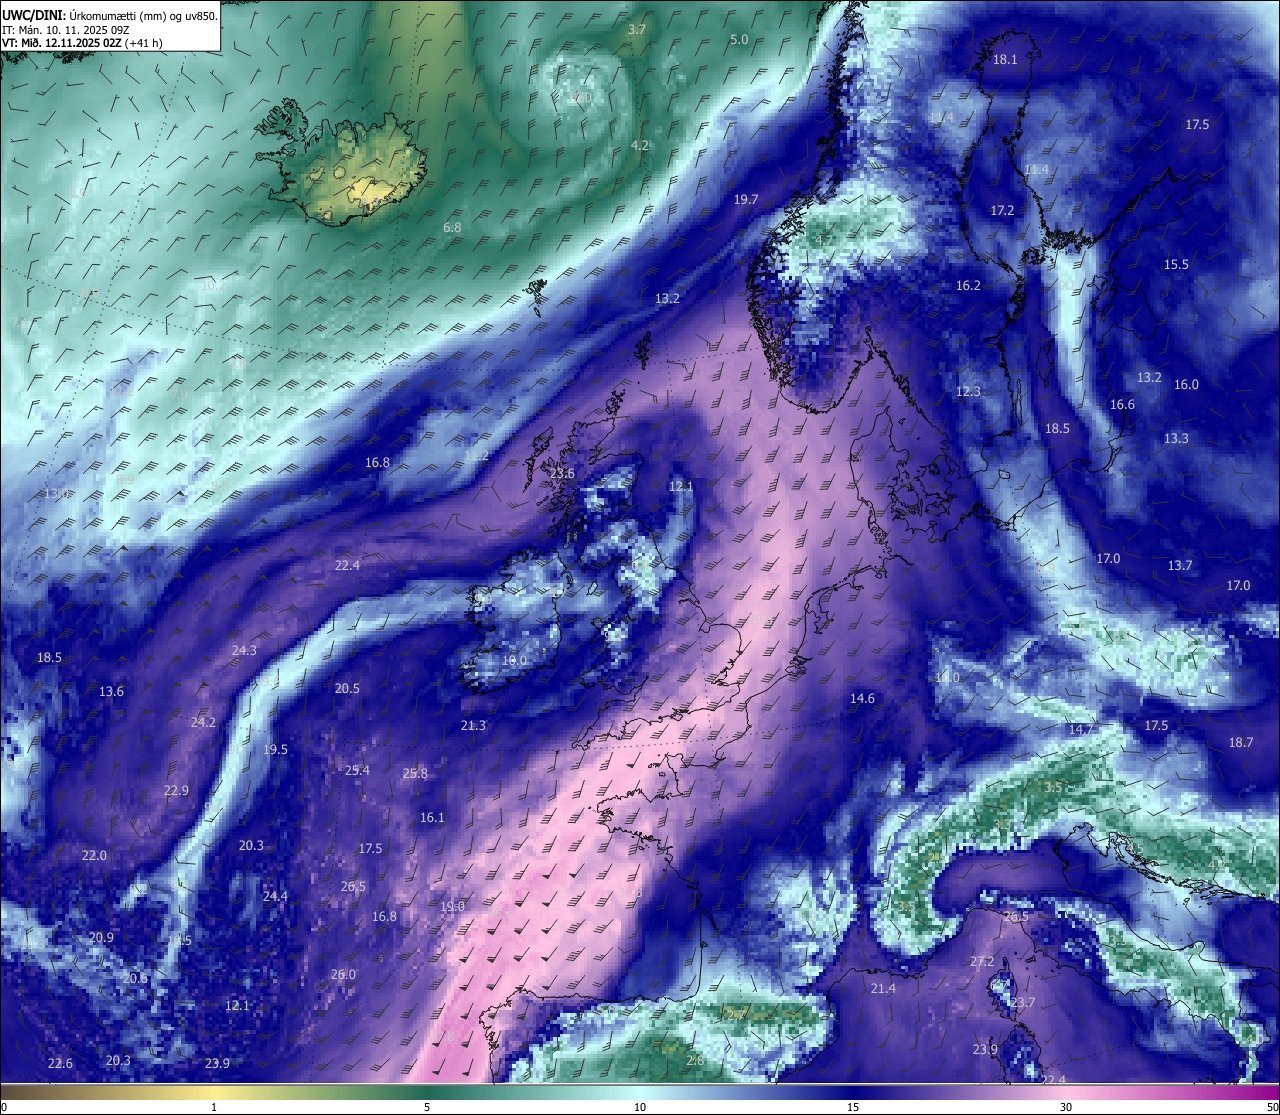Click the 17.2 value over Sweden

coord(1002,210)
